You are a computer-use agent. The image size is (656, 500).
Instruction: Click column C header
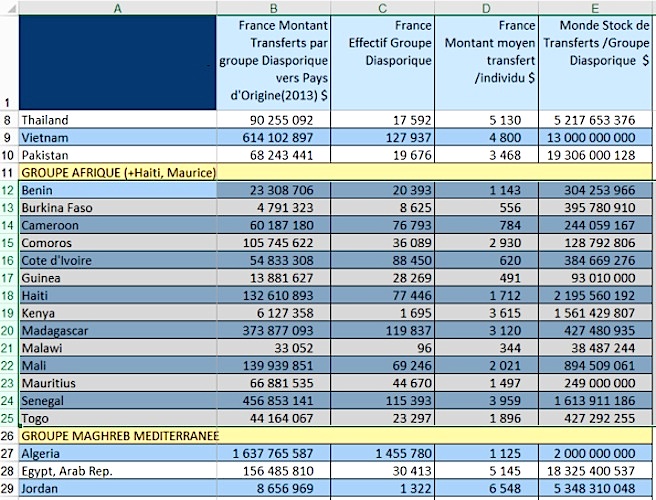pos(383,8)
